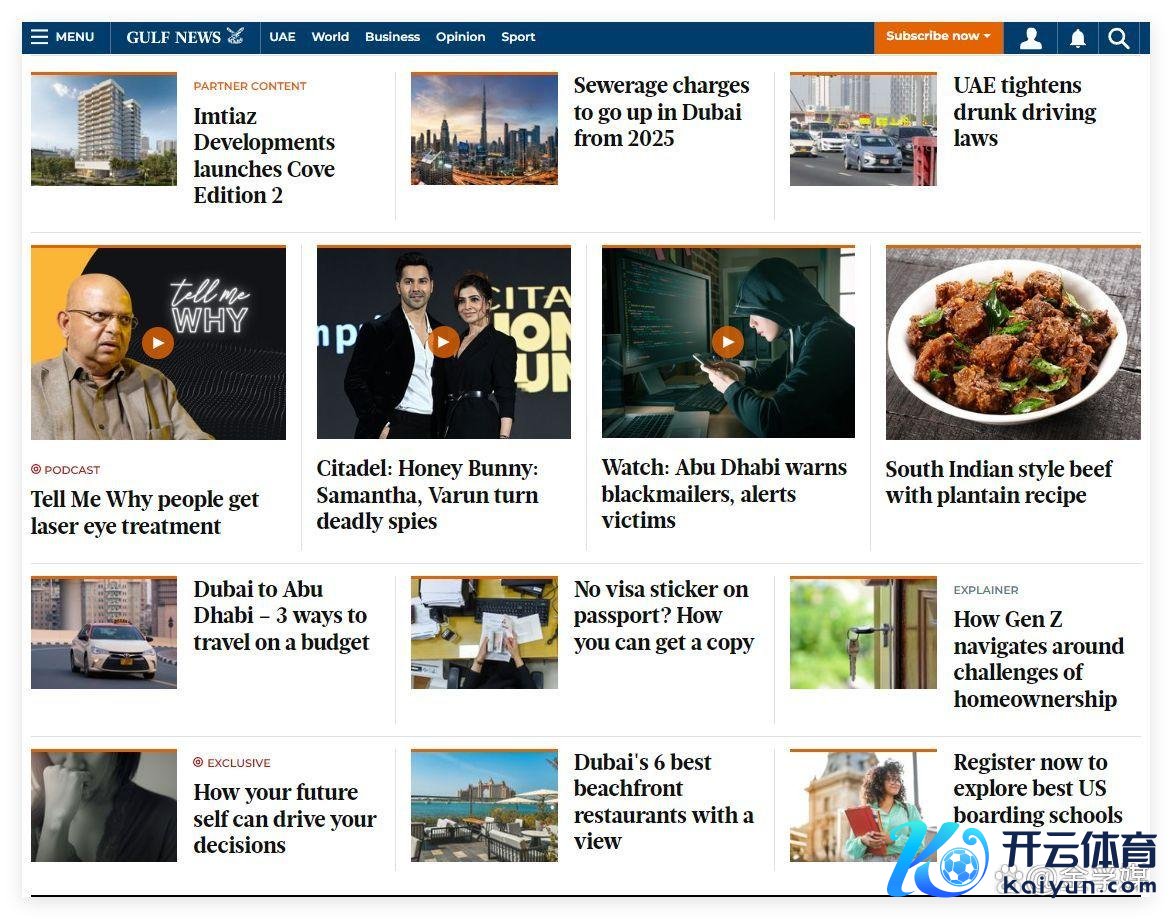
Task: Click the Gulf News logo
Action: pyautogui.click(x=184, y=37)
